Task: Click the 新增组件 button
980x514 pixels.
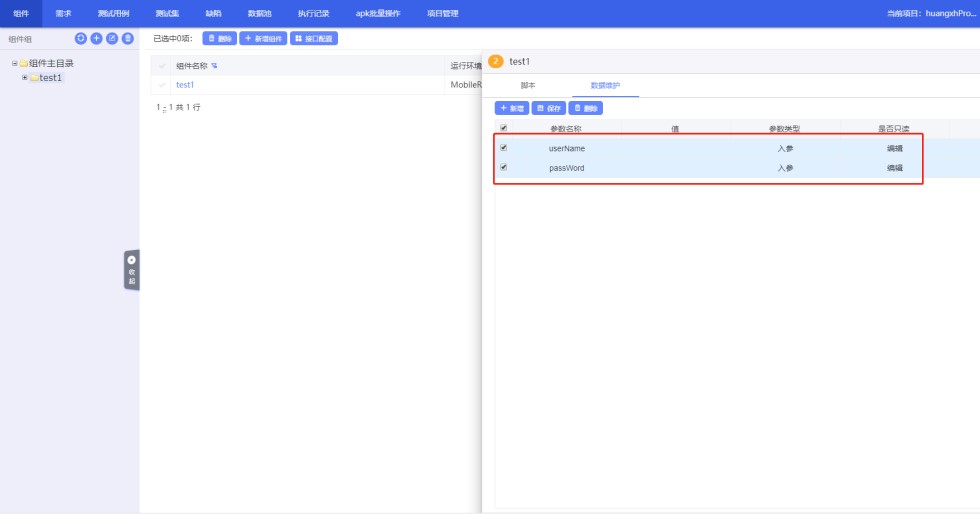Action: [263, 38]
